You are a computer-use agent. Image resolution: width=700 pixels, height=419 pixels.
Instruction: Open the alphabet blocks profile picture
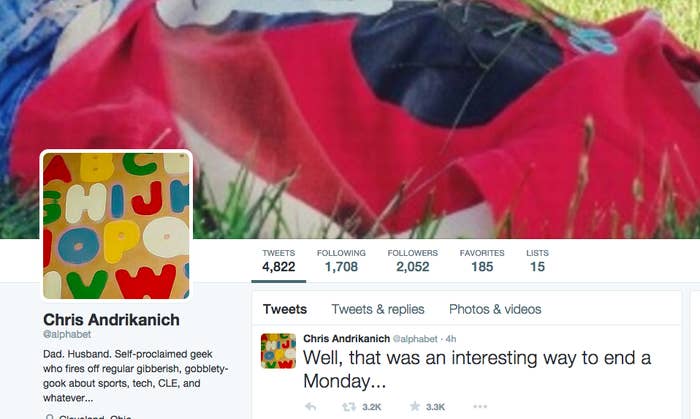[116, 225]
